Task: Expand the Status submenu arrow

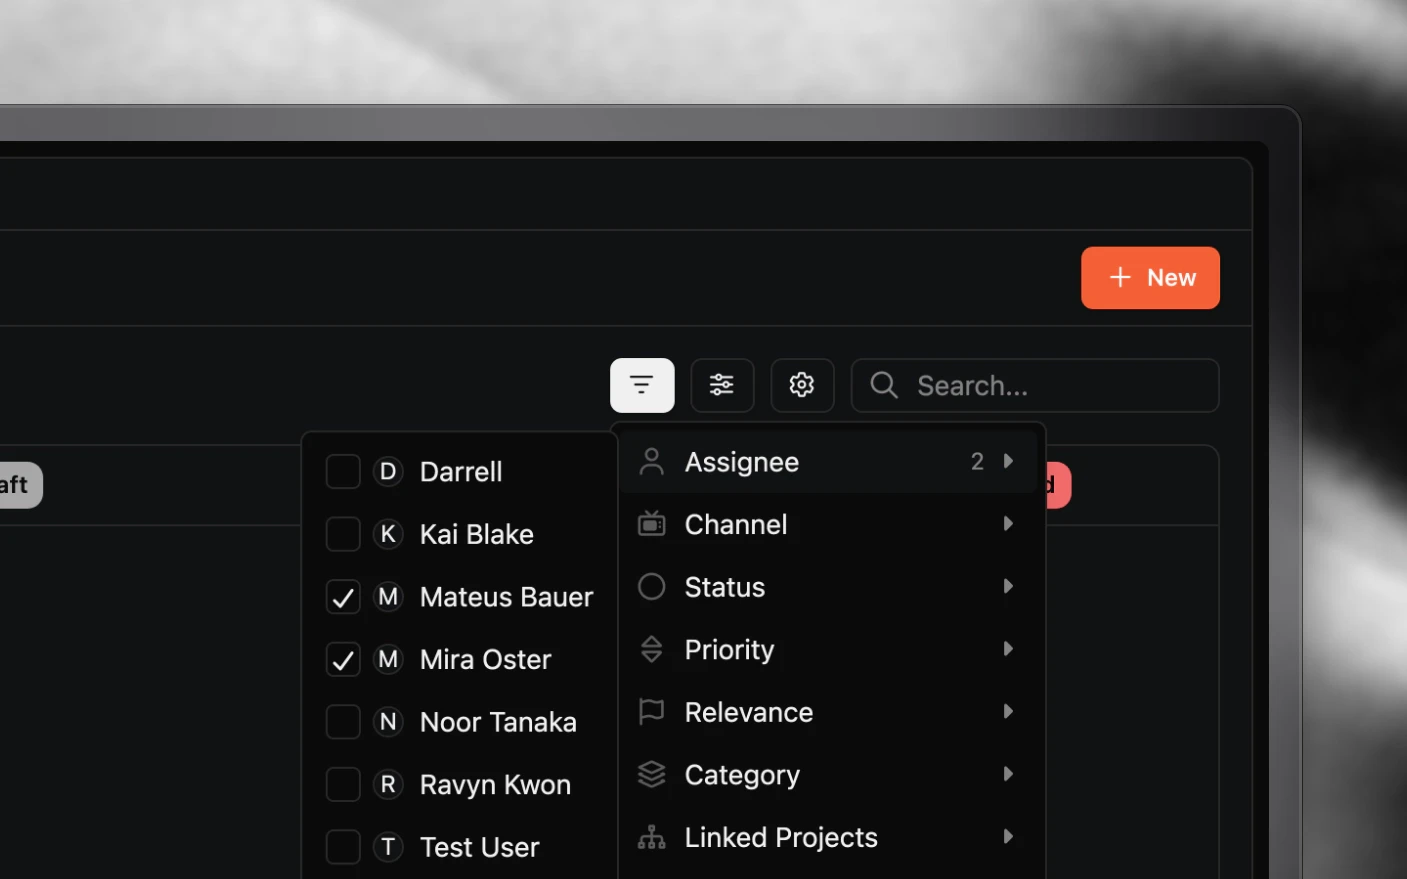Action: [x=1008, y=586]
